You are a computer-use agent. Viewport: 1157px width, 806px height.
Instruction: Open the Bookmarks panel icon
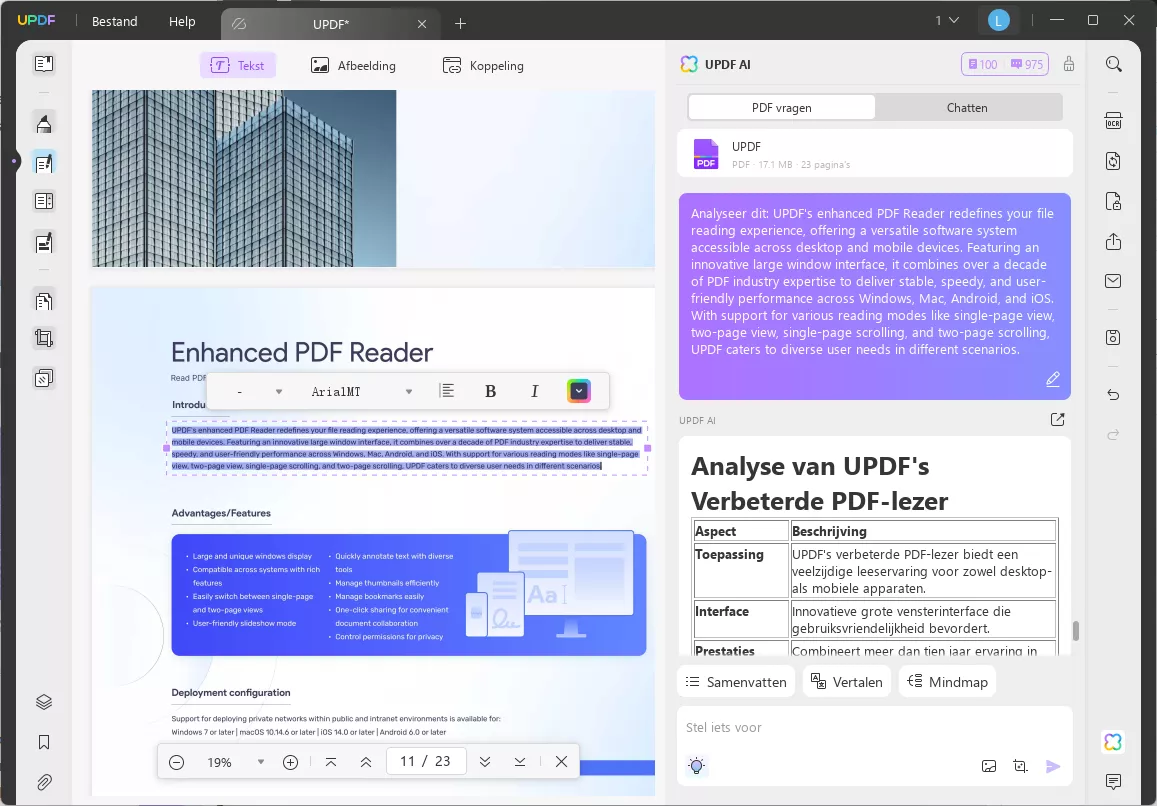pos(44,742)
